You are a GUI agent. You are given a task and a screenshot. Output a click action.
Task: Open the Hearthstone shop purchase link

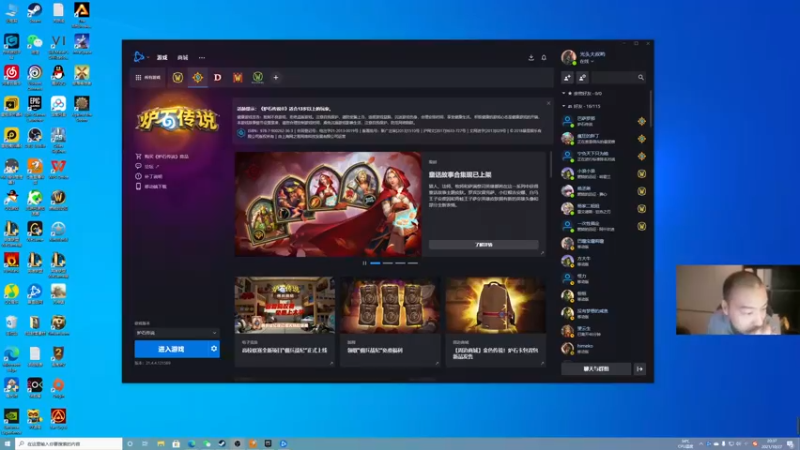[162, 156]
